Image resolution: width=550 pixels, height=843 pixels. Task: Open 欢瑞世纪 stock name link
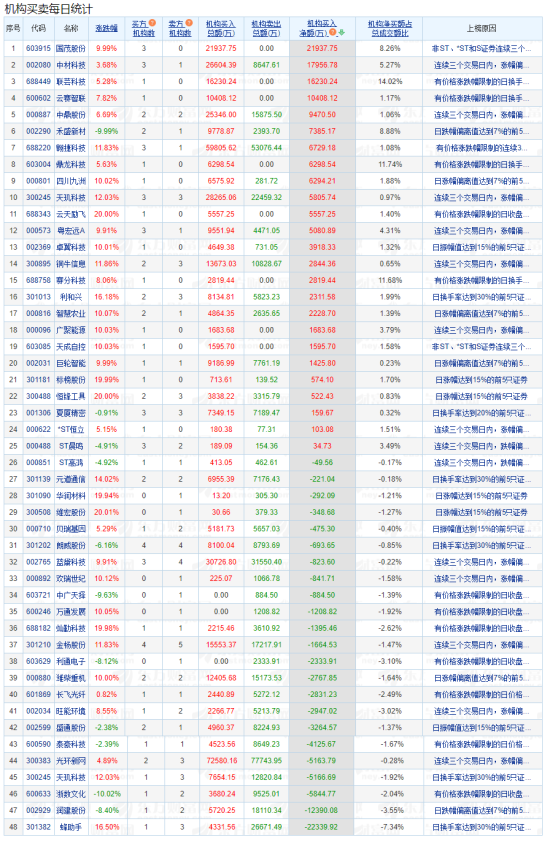pyautogui.click(x=71, y=578)
